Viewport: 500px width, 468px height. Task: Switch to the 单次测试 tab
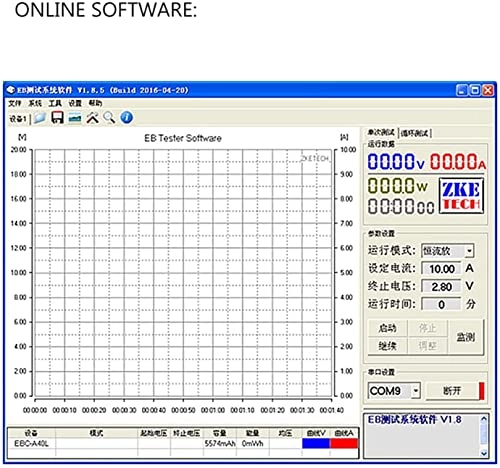381,133
